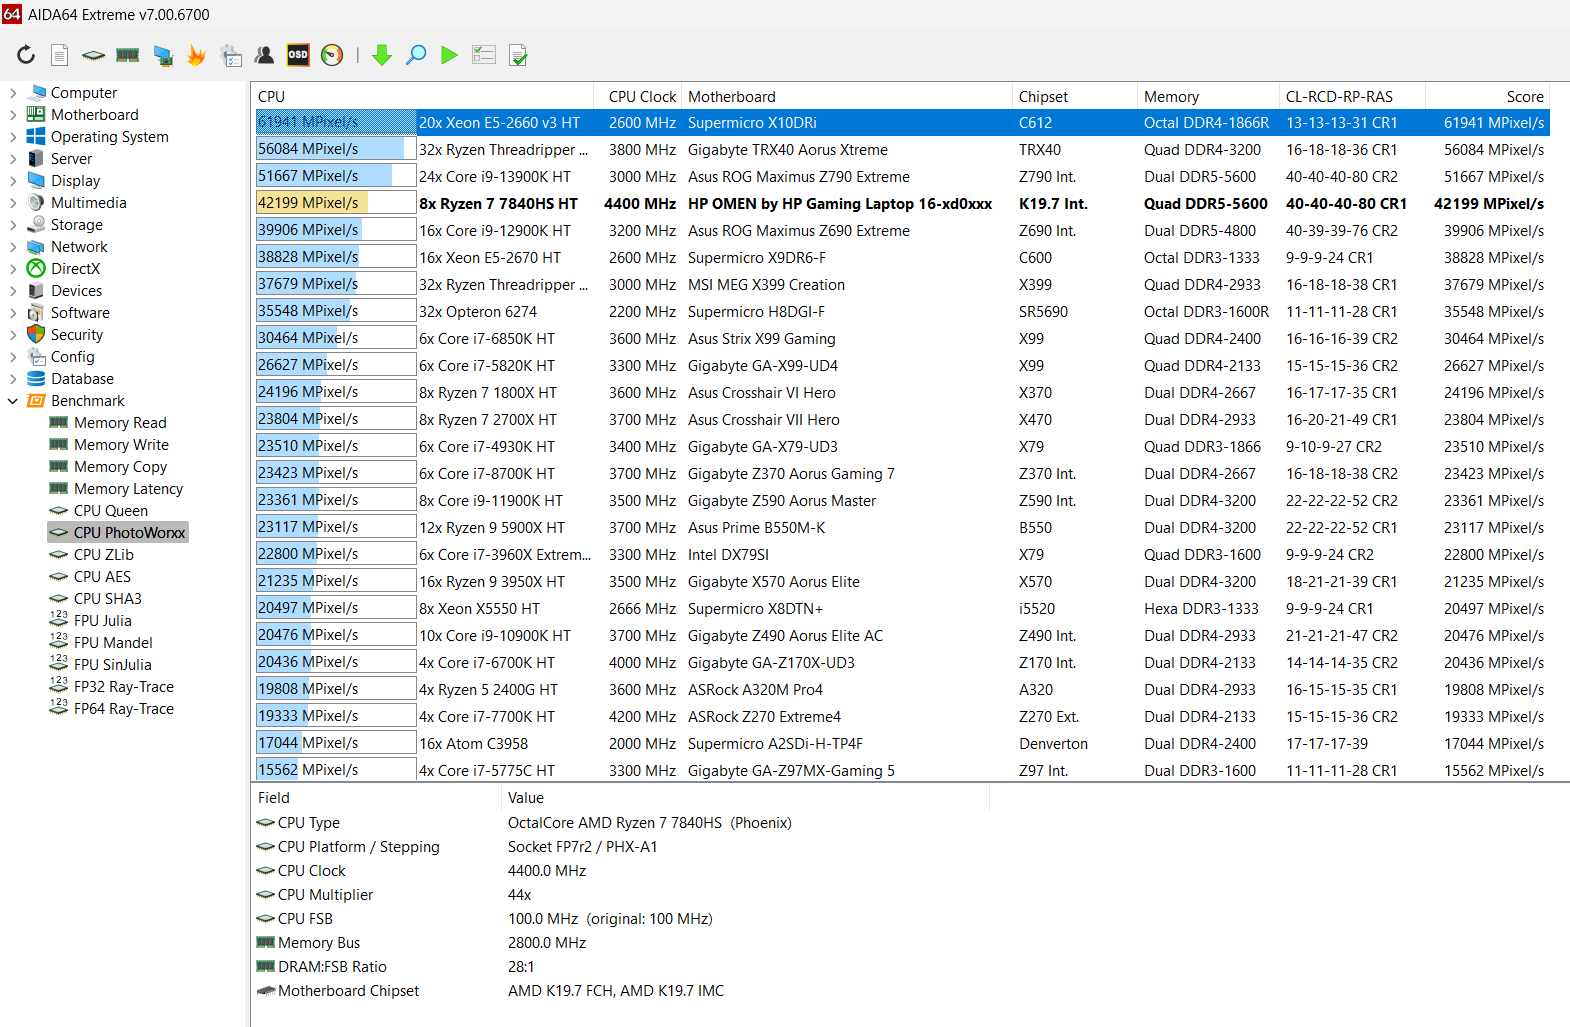Expand the Operating System tree node
This screenshot has width=1570, height=1027.
(x=13, y=137)
